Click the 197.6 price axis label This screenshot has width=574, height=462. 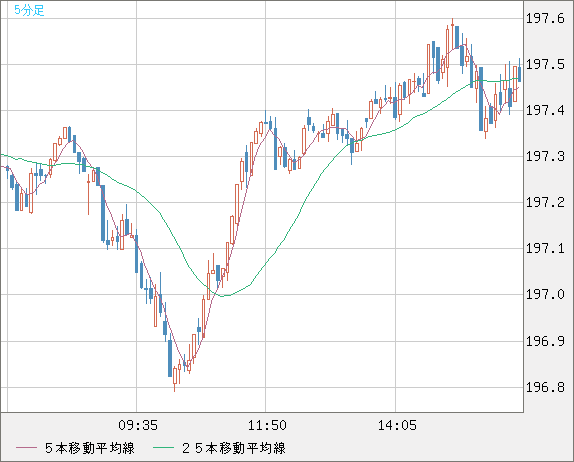pos(545,18)
